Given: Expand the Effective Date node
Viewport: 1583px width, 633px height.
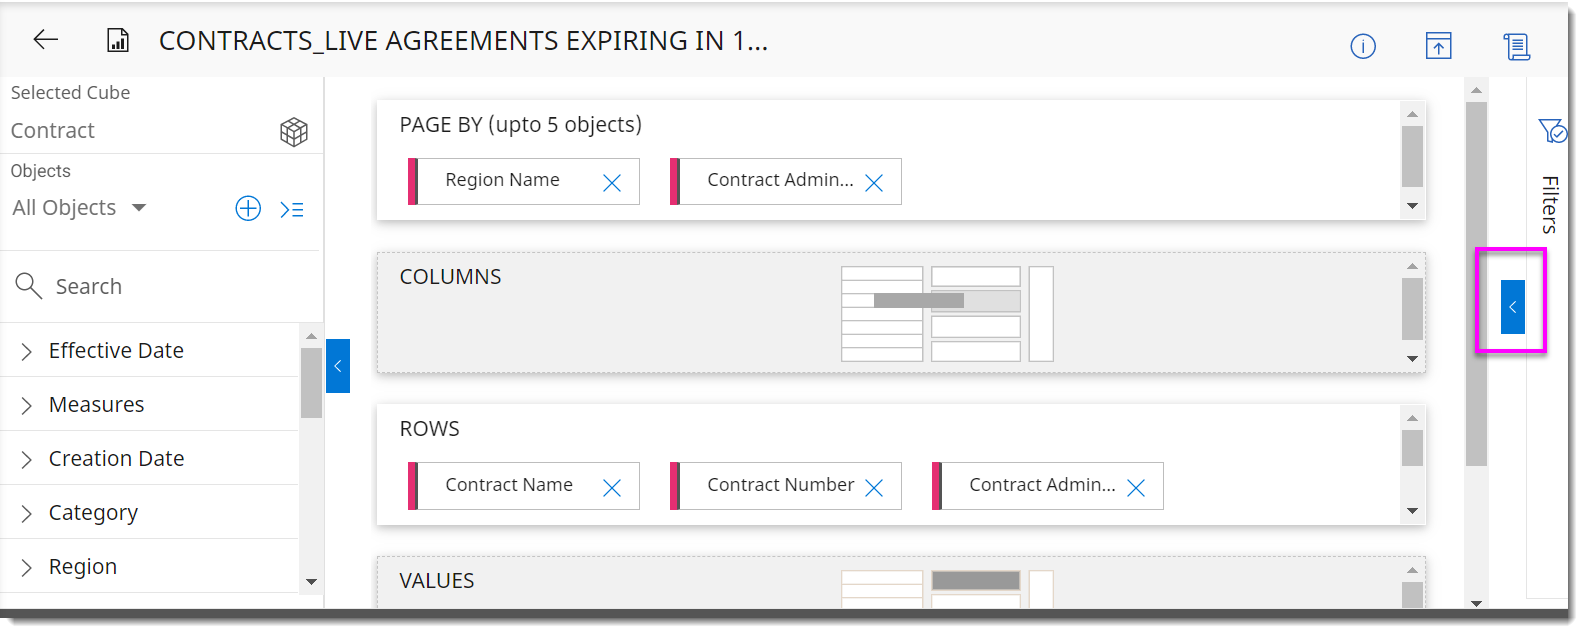Looking at the screenshot, I should tap(27, 351).
